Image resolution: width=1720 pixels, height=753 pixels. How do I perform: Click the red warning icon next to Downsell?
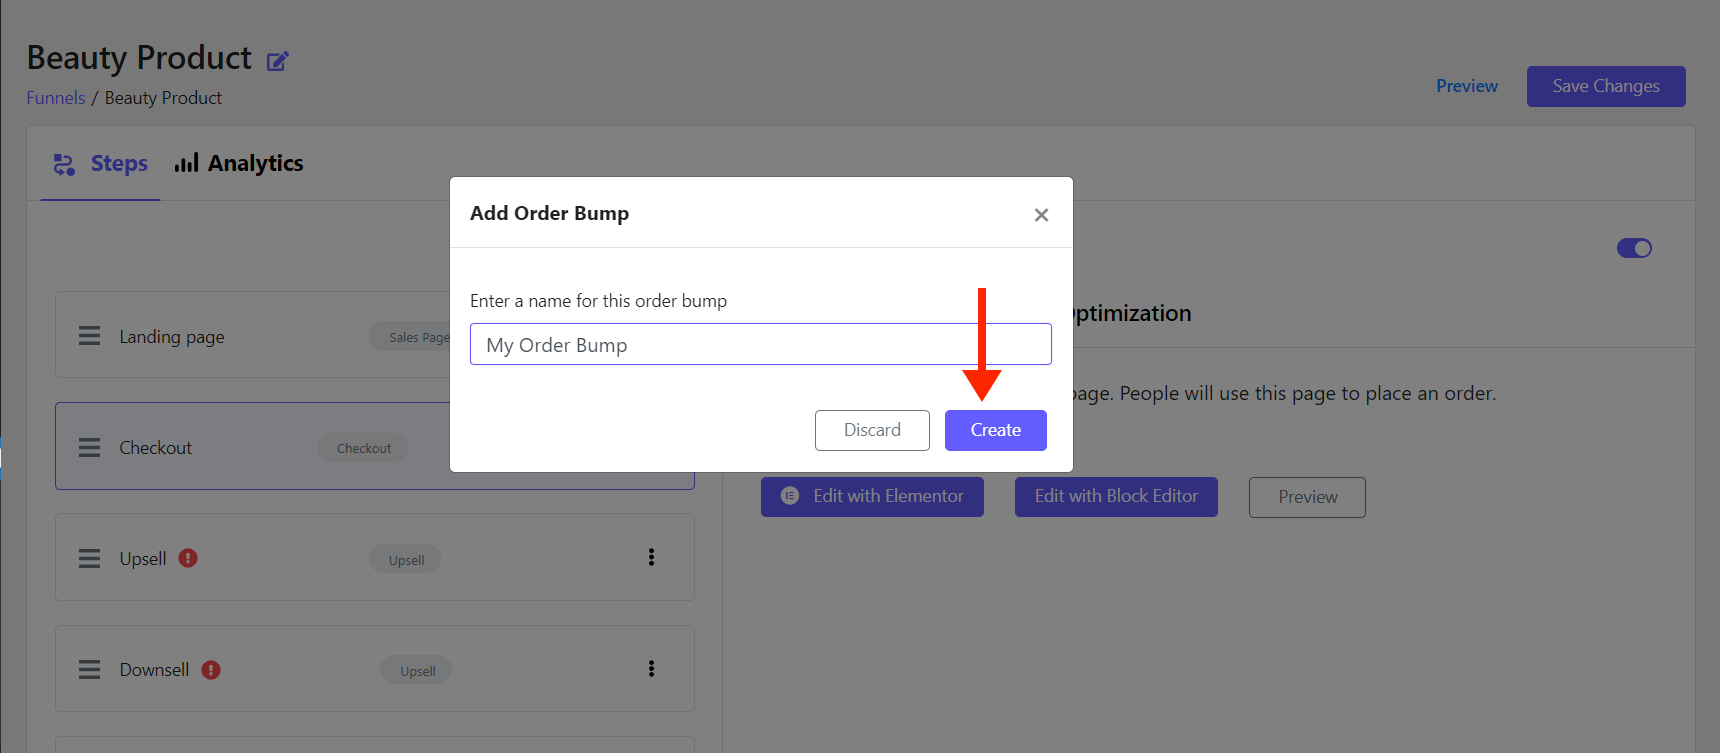(211, 669)
